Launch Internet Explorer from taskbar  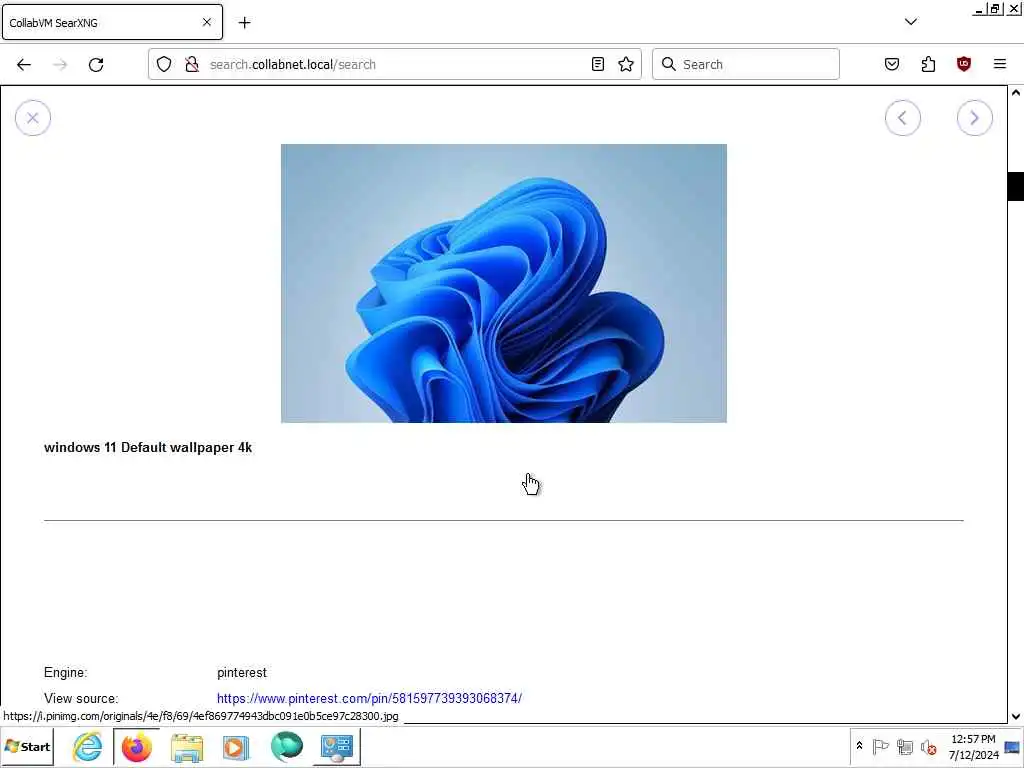click(x=88, y=746)
